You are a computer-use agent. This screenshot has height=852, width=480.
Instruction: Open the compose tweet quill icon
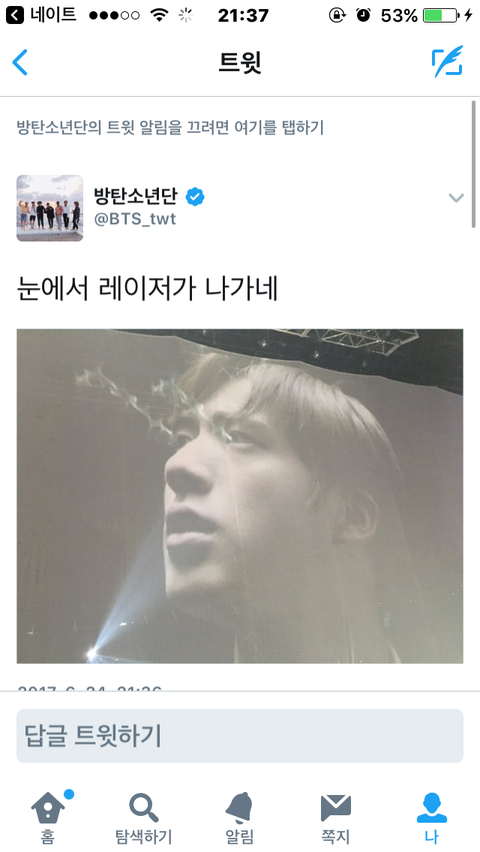pos(447,61)
